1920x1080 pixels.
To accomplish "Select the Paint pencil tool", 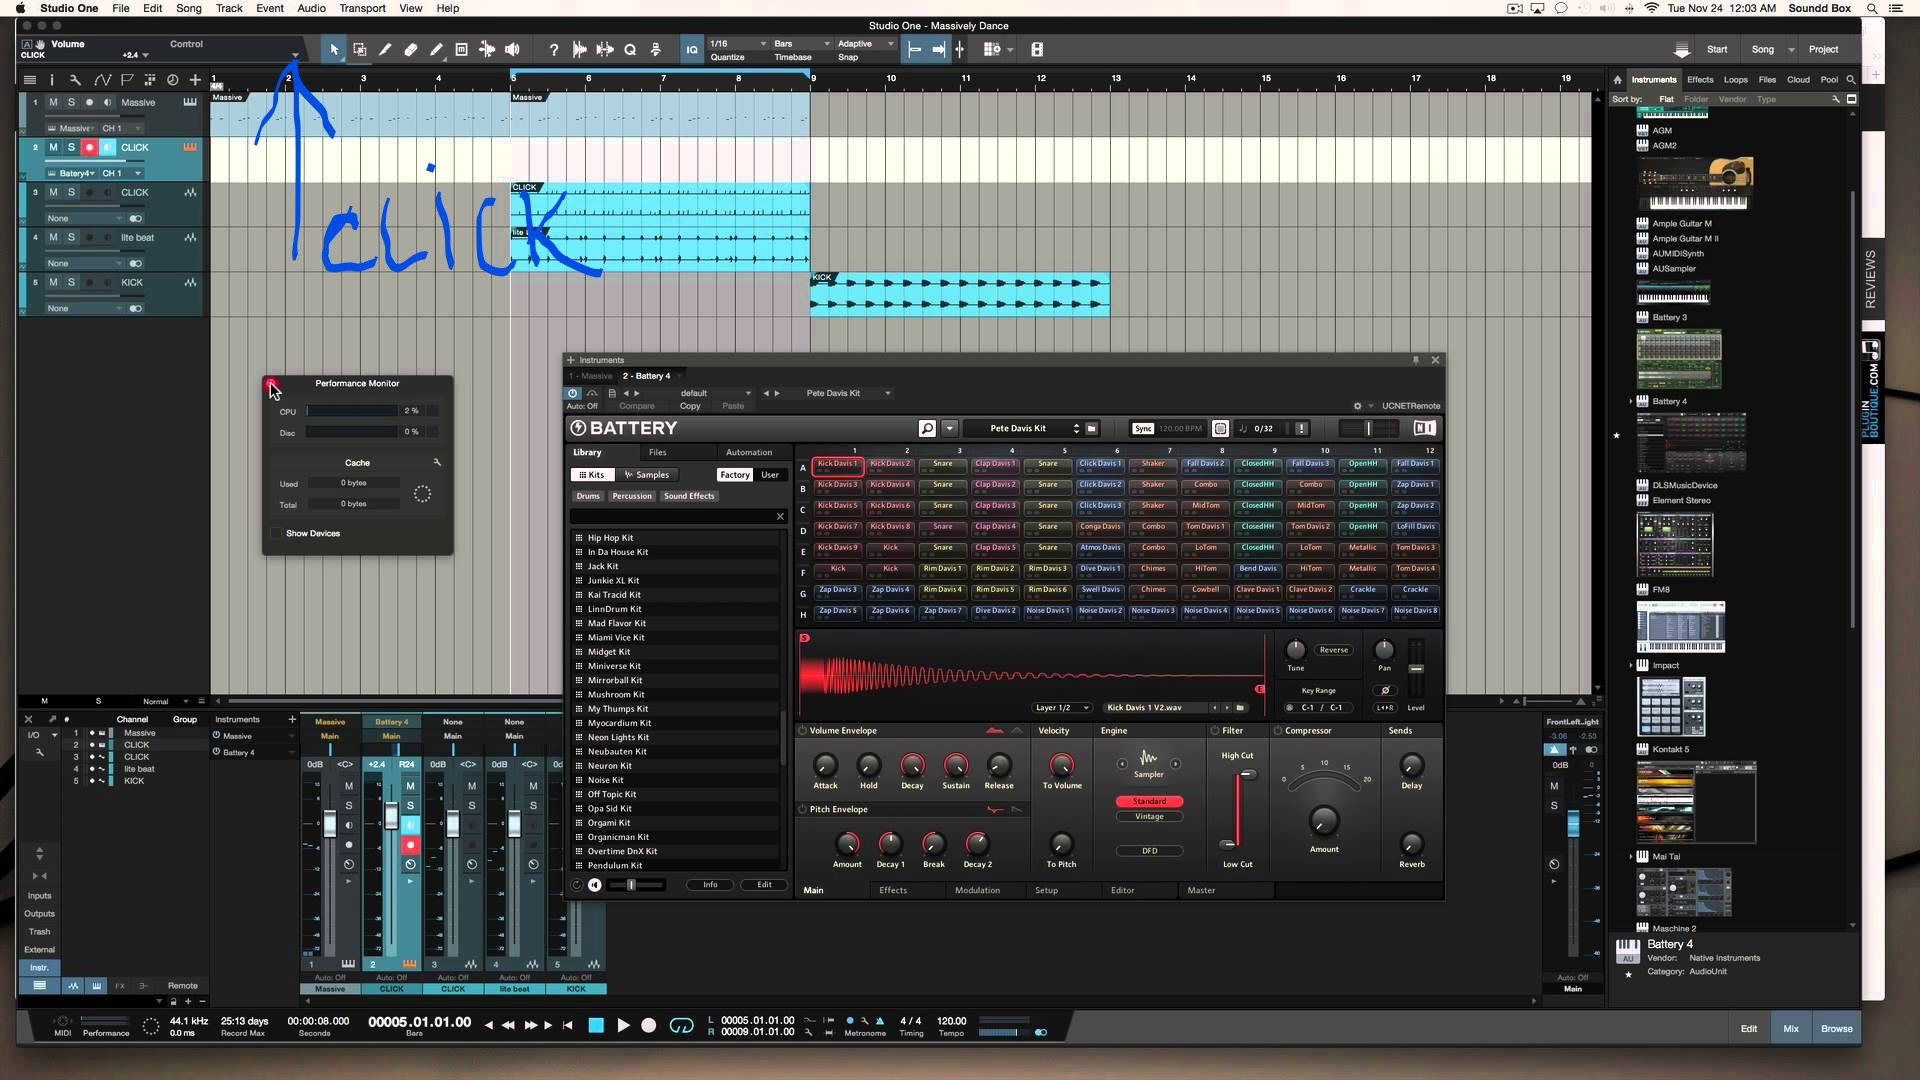I will coord(436,49).
